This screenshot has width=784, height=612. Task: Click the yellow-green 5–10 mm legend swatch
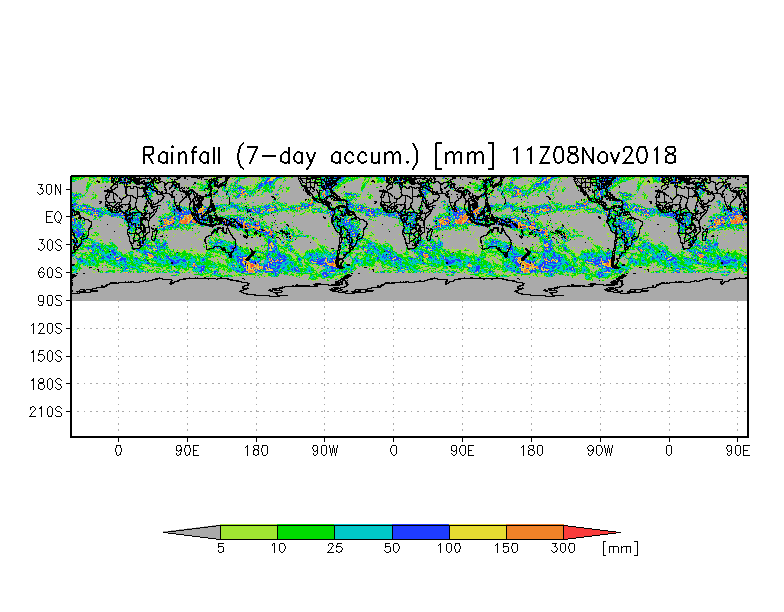pyautogui.click(x=249, y=532)
